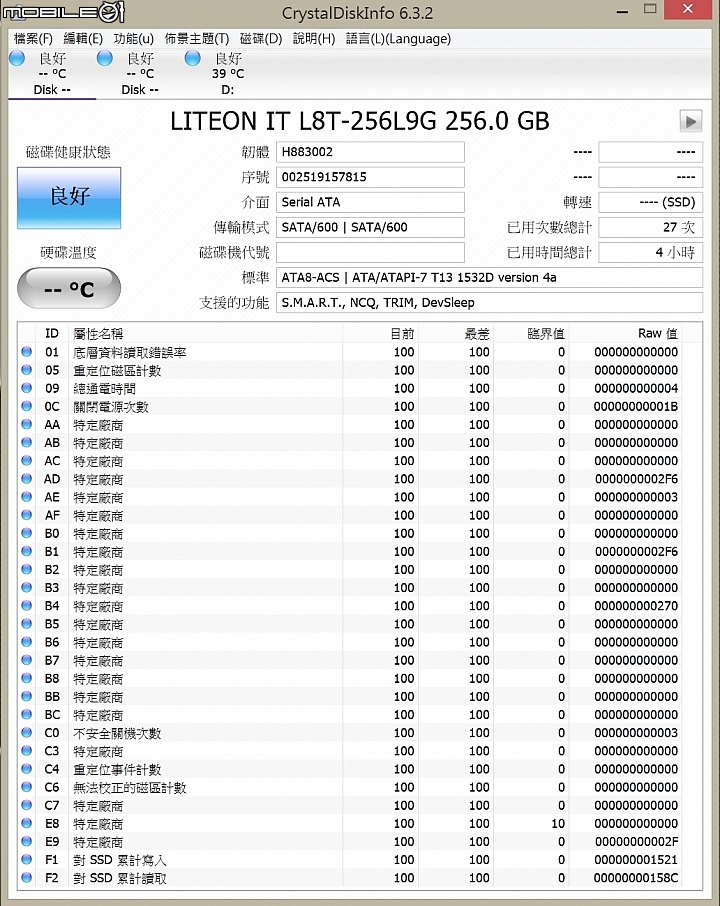Screen dimensions: 720x906
Task: Click the status circle icon for attribute B8
Action: click(x=27, y=678)
